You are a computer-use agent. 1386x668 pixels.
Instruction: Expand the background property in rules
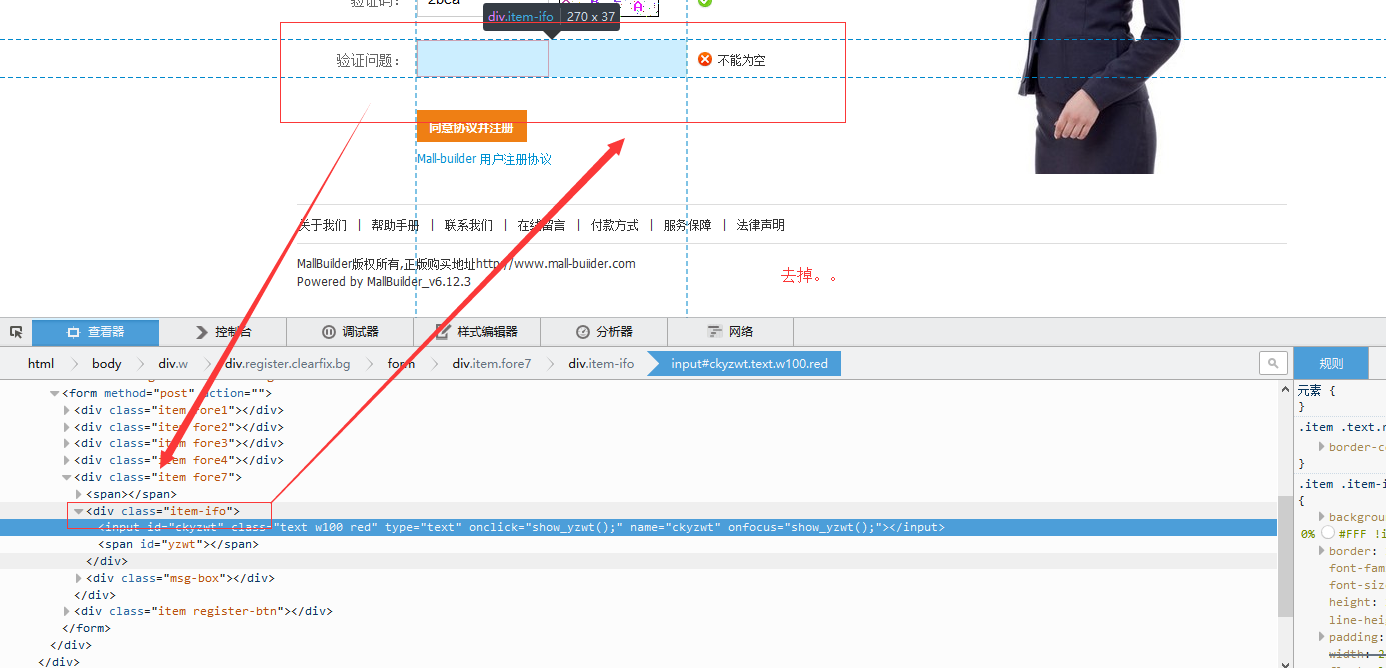click(1322, 517)
